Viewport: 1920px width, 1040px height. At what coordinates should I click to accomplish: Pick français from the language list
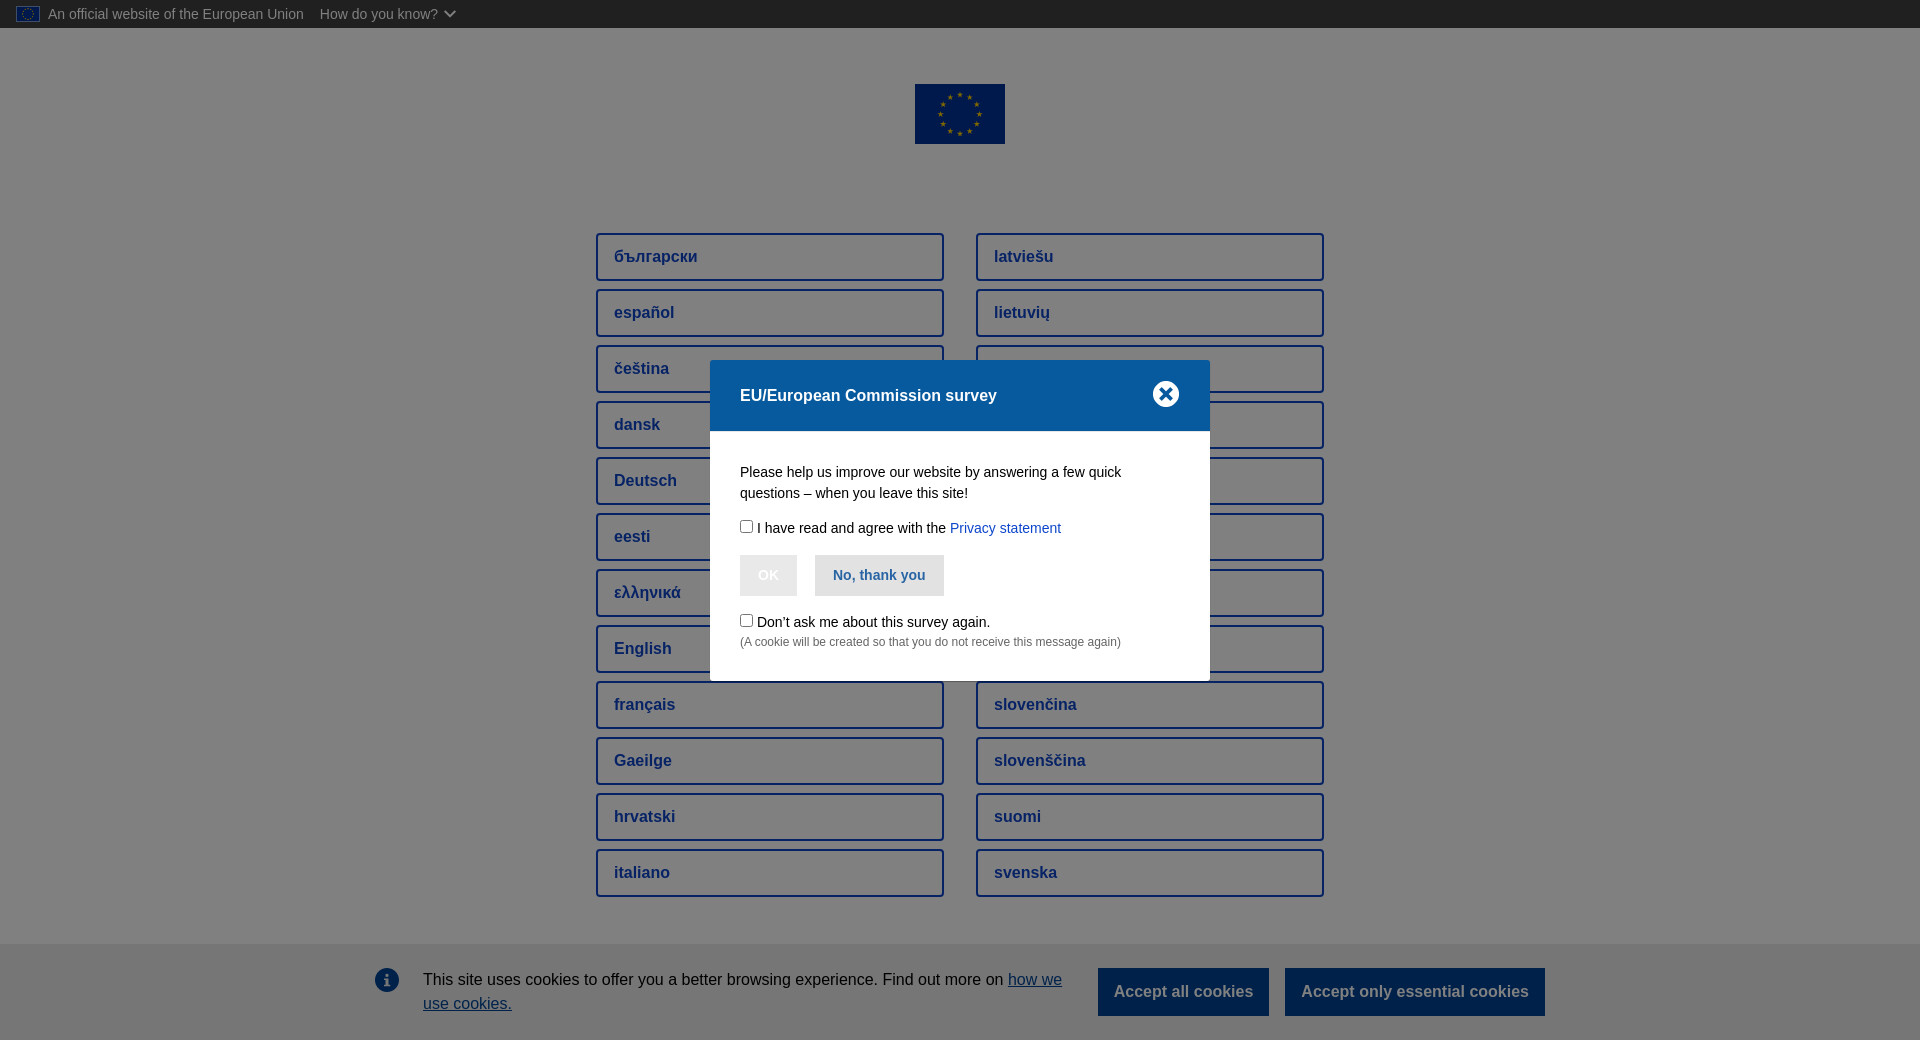(x=769, y=705)
